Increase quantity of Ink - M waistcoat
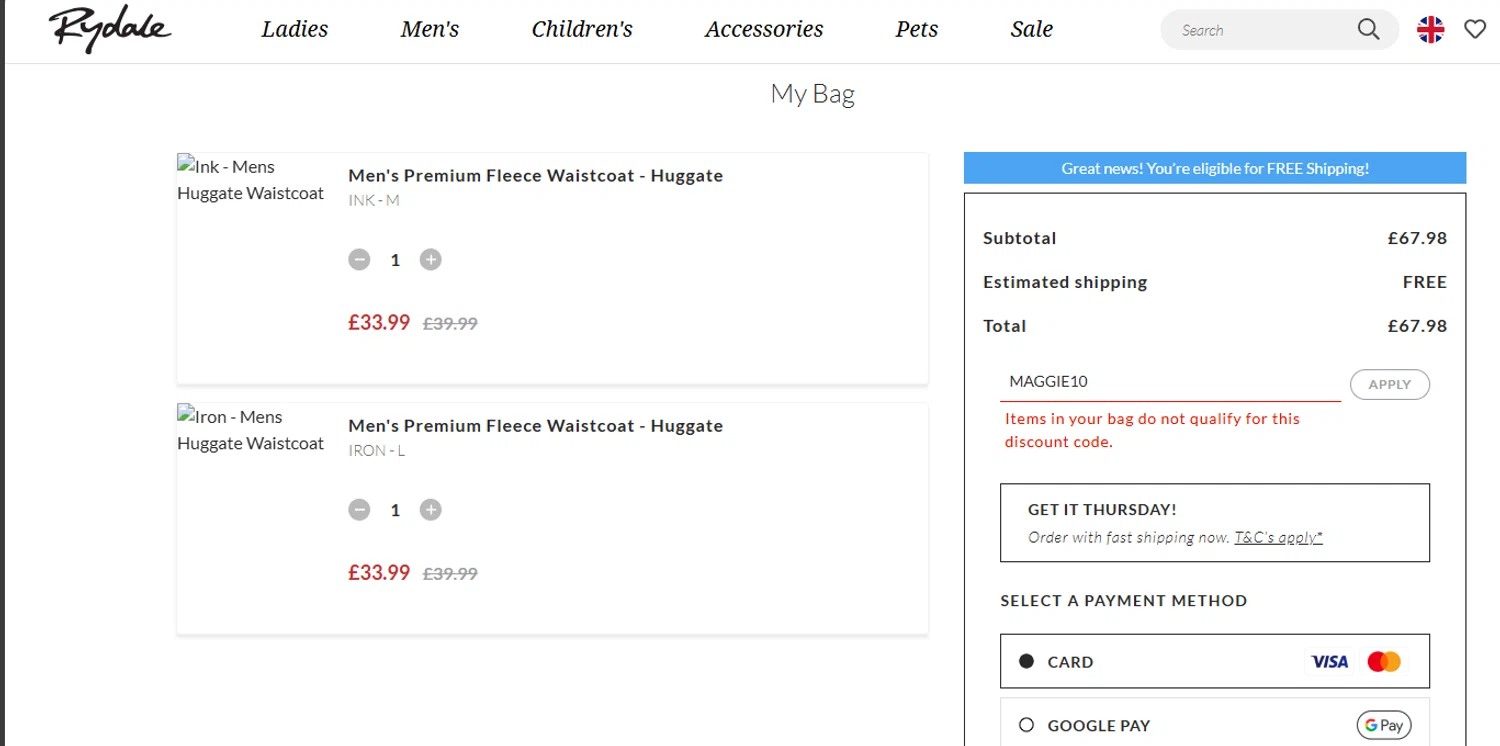This screenshot has height=746, width=1500. (x=430, y=260)
